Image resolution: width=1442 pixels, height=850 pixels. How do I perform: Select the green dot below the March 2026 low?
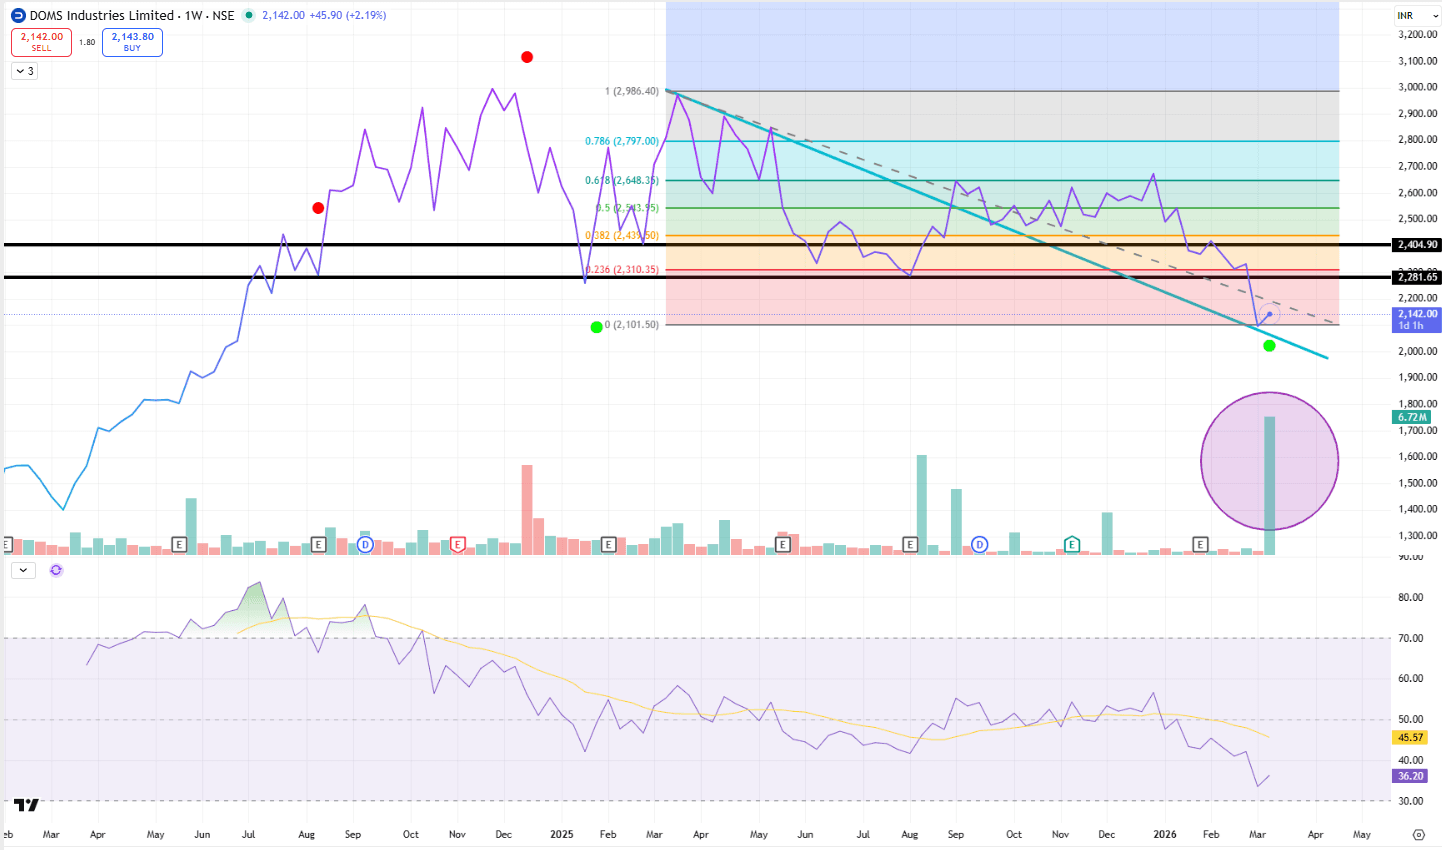pyautogui.click(x=1269, y=346)
